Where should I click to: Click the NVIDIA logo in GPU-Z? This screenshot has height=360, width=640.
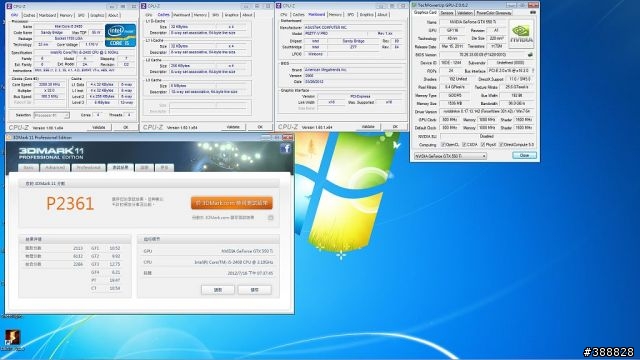tap(521, 34)
